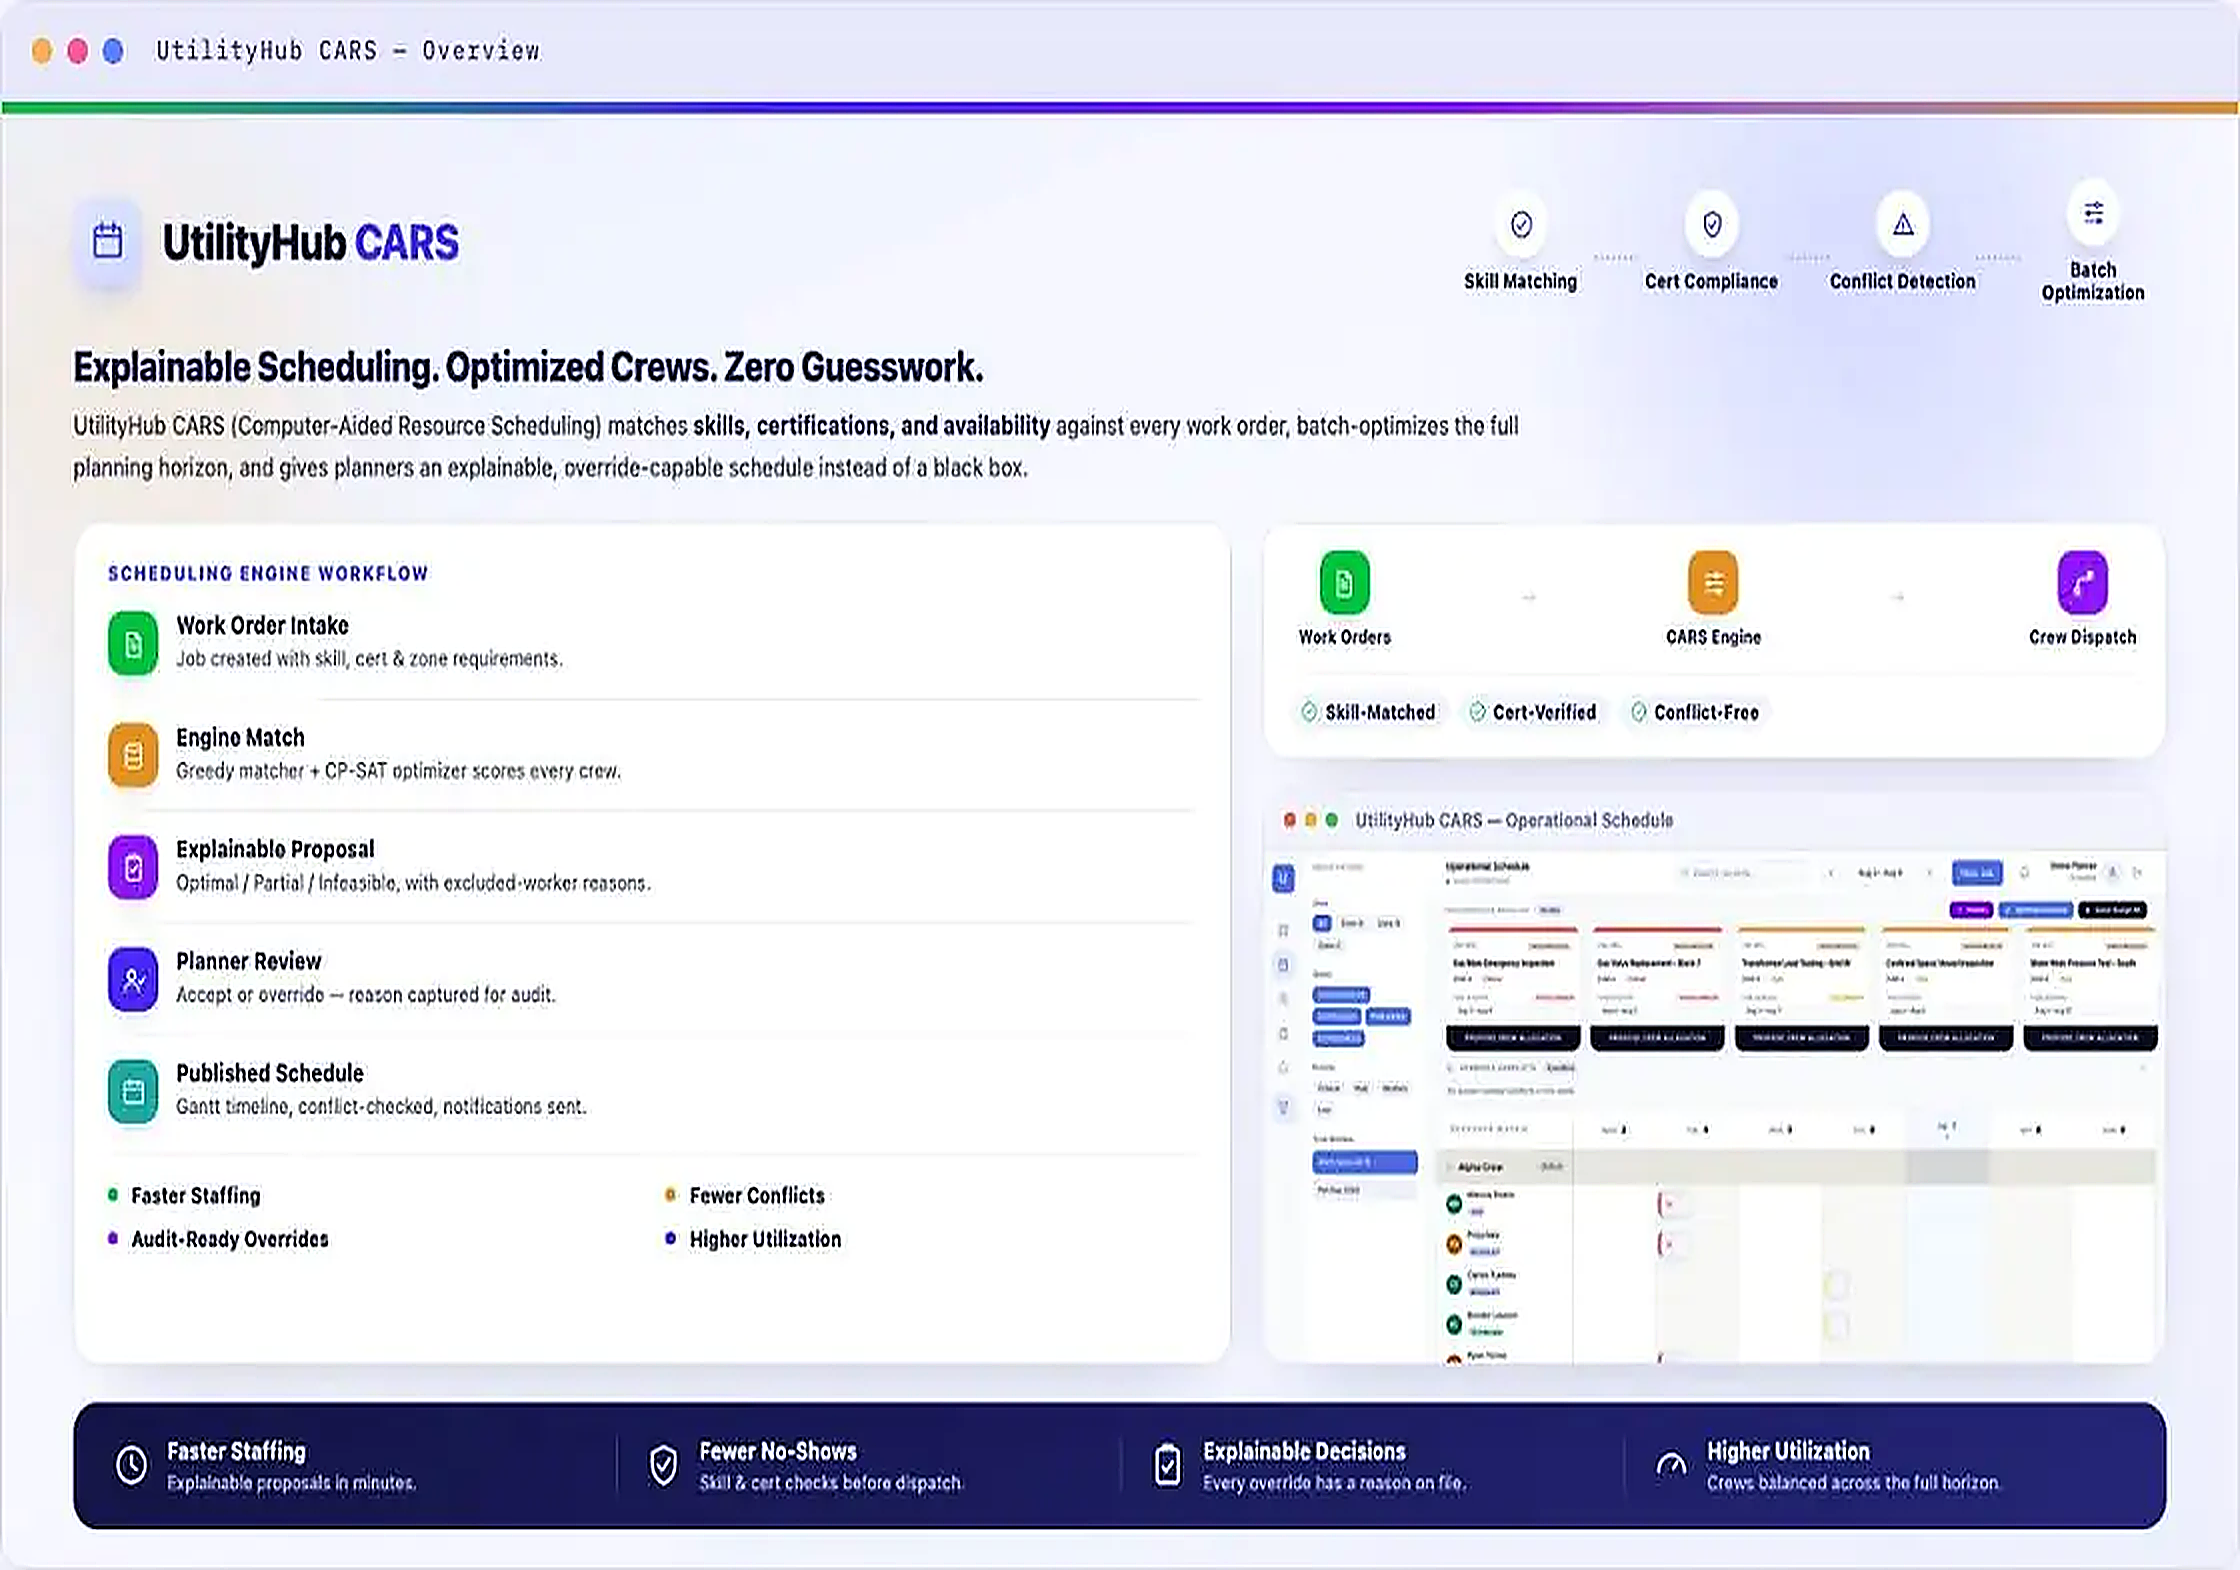Open the Operational Schedule preview thumbnail title bar
The width and height of the screenshot is (2240, 1570).
[1714, 820]
